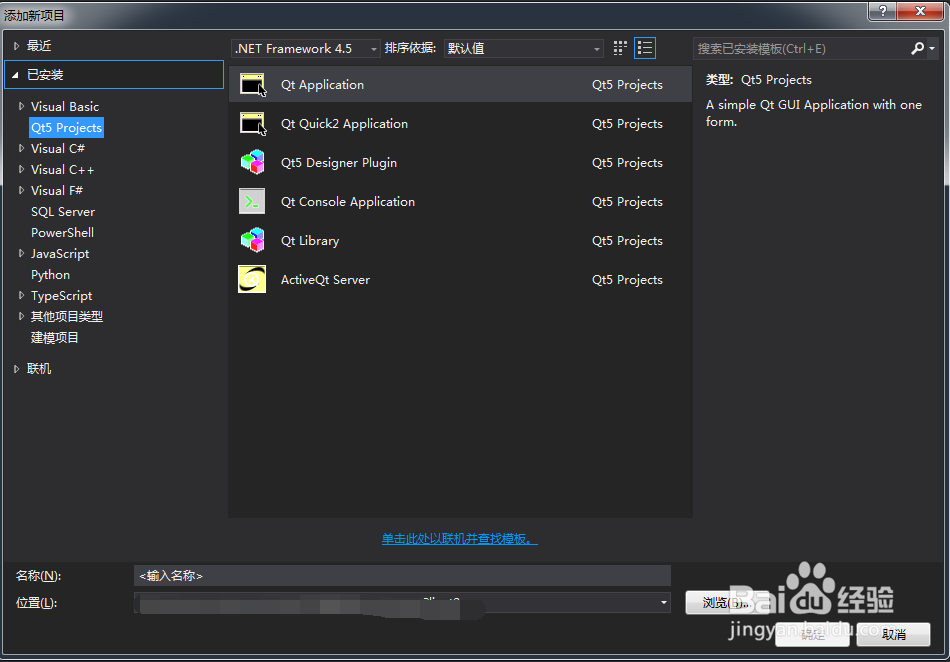This screenshot has height=662, width=950.
Task: Select PowerShell category
Action: 62,233
